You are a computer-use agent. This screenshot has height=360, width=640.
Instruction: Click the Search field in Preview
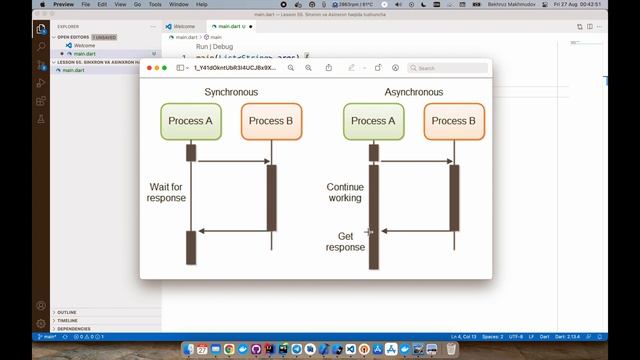click(448, 68)
